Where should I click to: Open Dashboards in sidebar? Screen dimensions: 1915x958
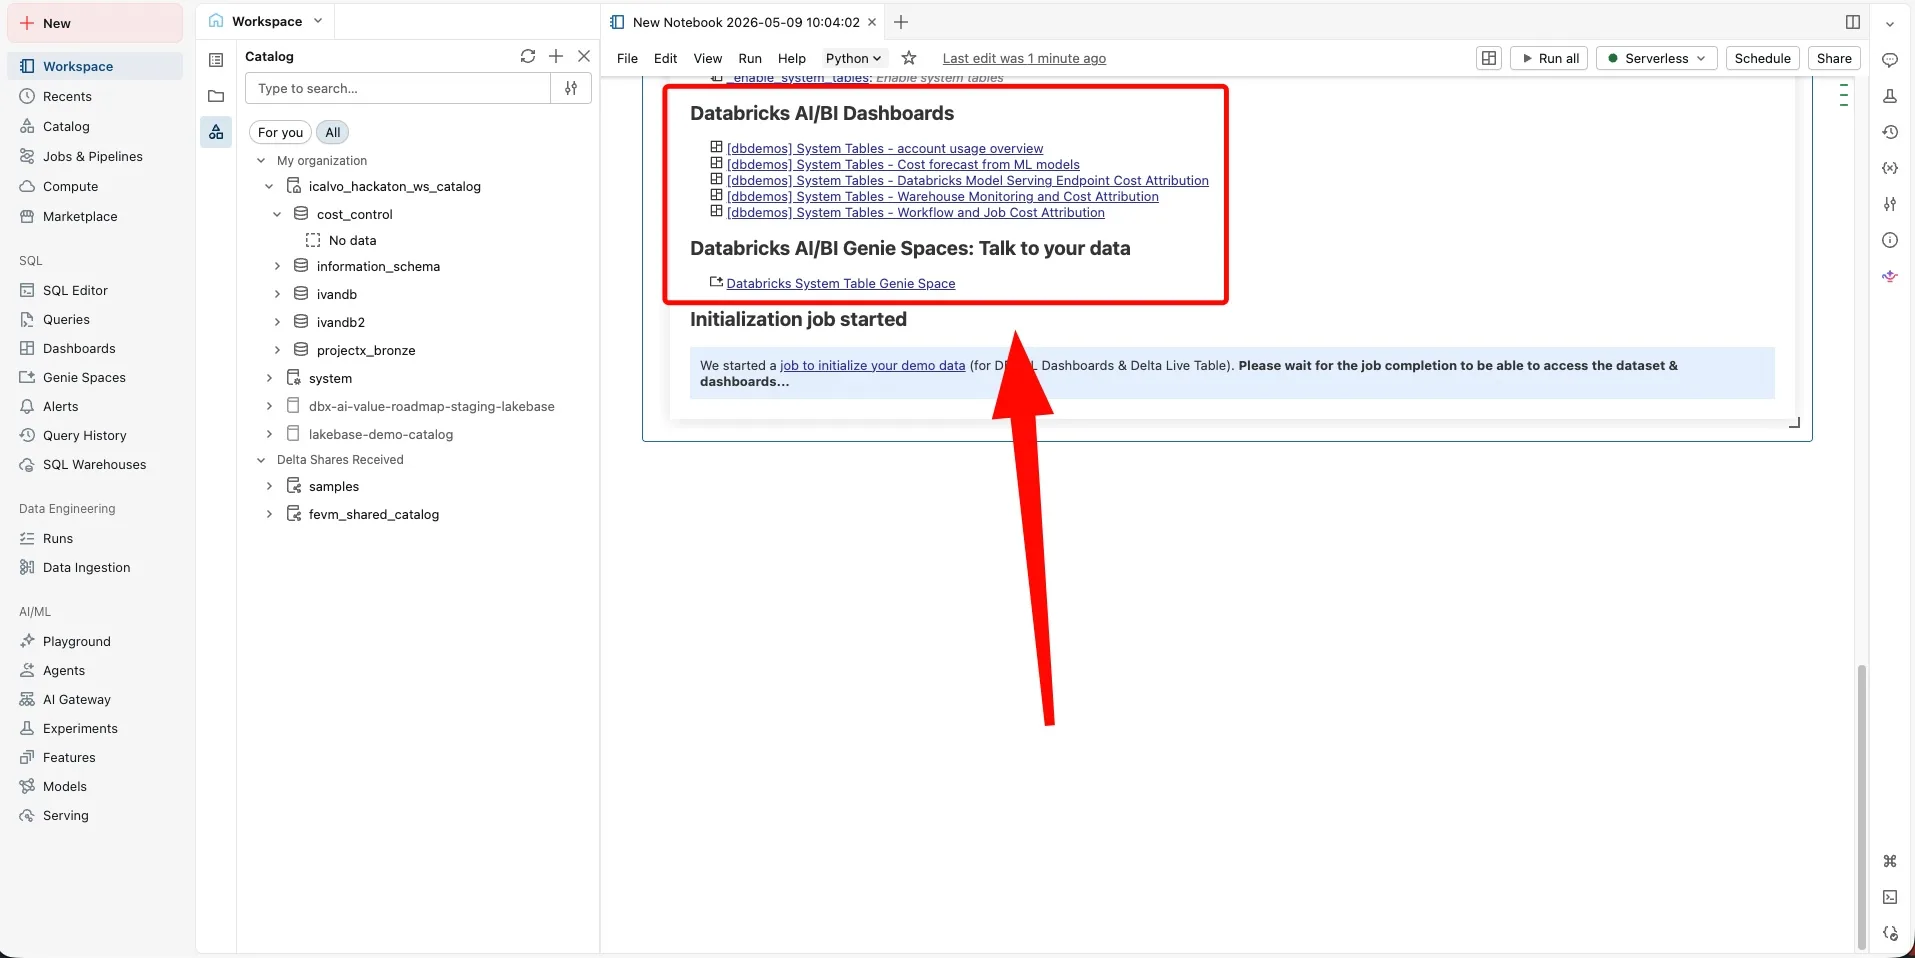(94, 348)
